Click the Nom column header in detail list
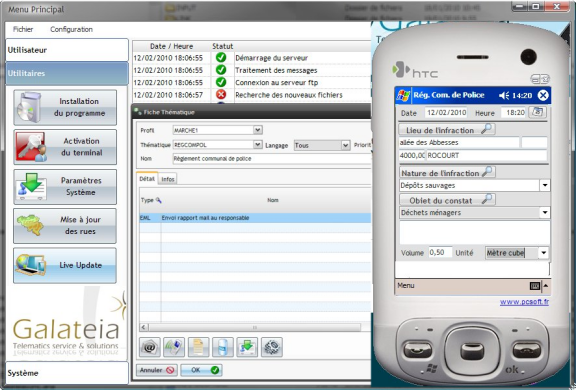The width and height of the screenshot is (576, 390). [x=273, y=200]
